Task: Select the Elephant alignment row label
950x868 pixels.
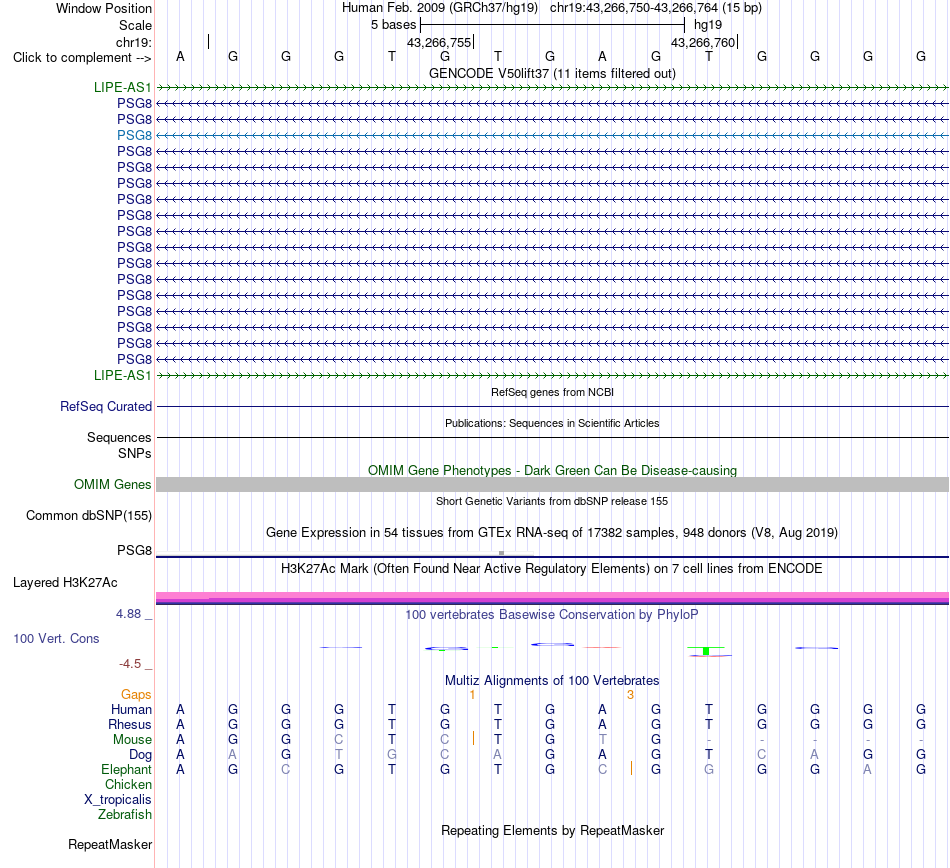Action: [x=127, y=770]
